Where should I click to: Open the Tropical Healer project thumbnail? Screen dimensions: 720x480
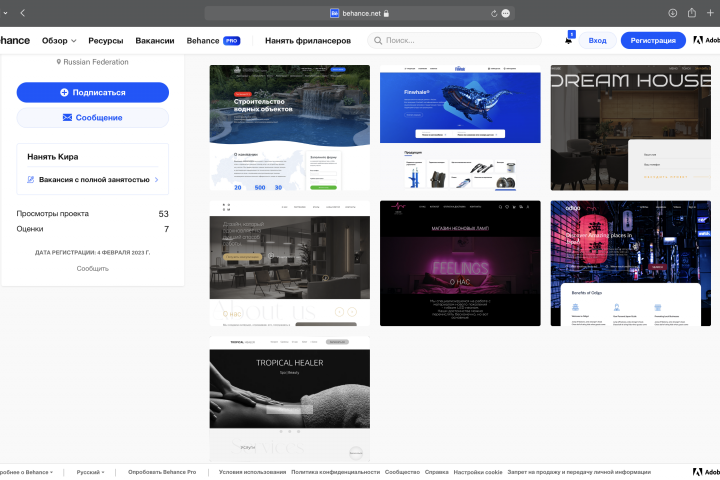click(290, 399)
